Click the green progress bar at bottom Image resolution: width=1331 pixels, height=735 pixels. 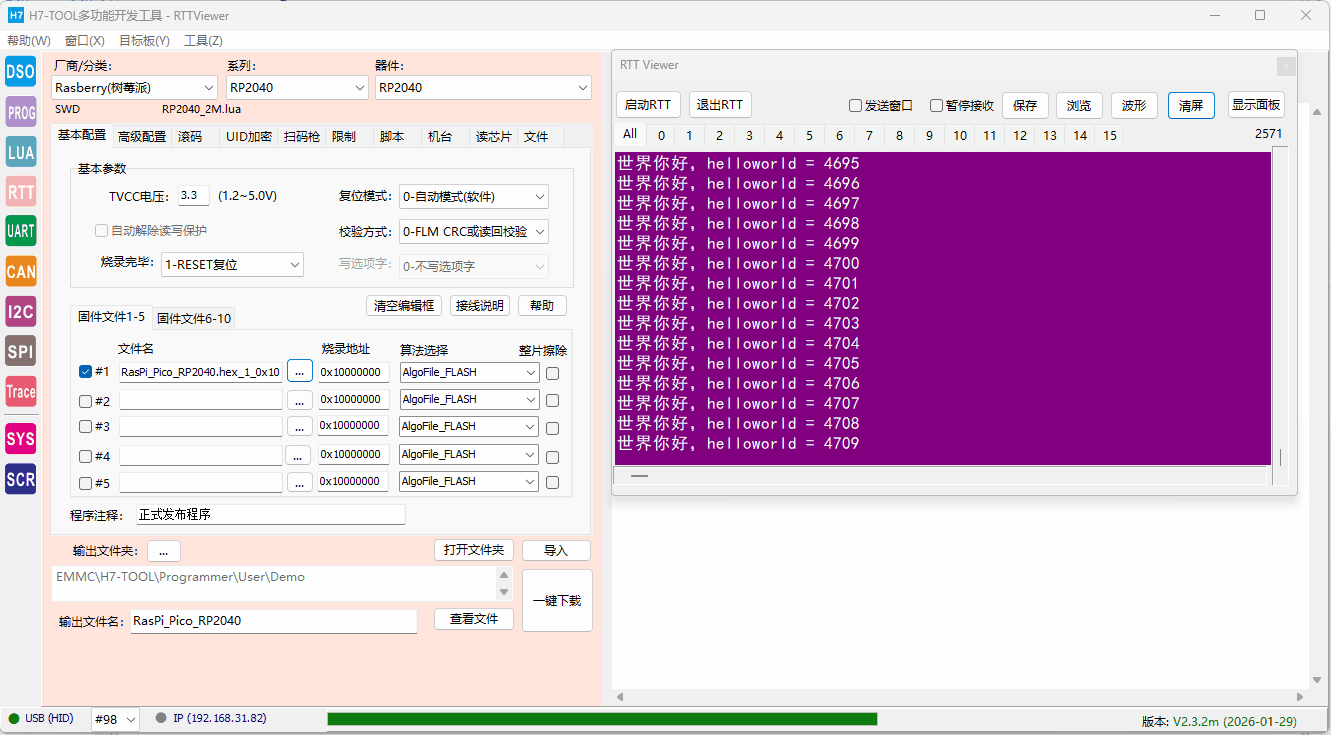pyautogui.click(x=600, y=719)
